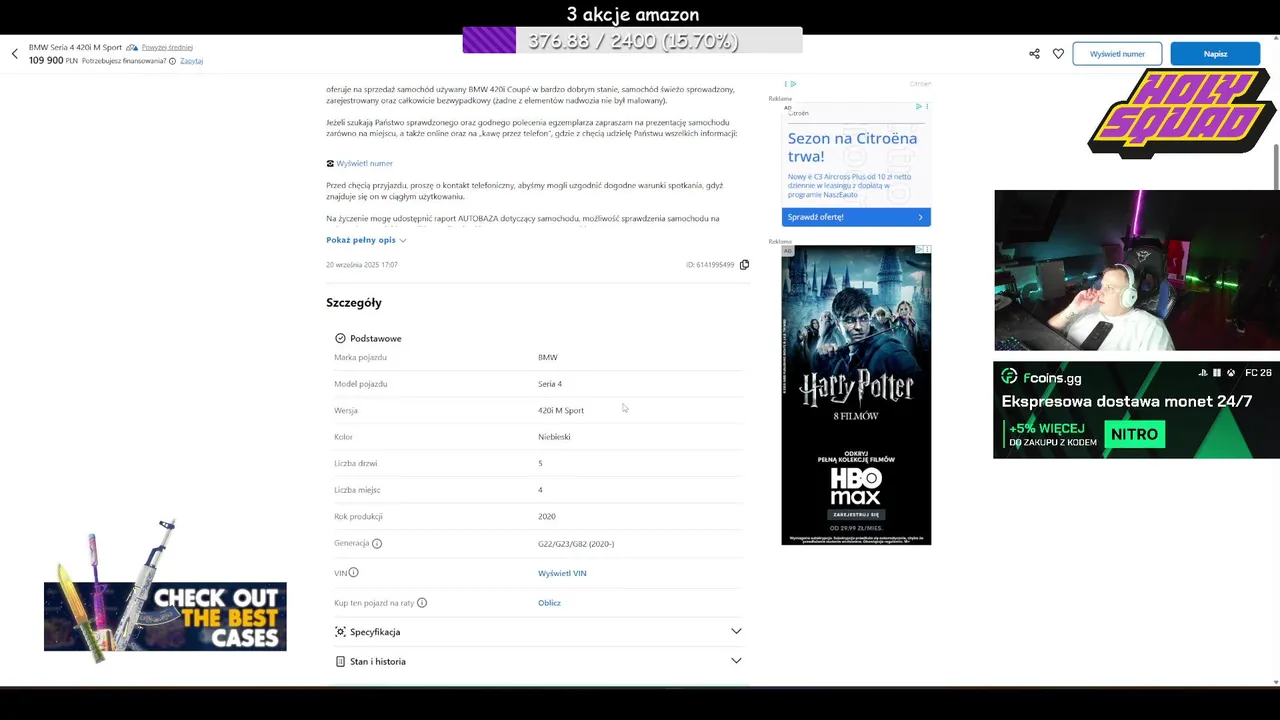Open the 'Wyświetl VIN' link

click(x=562, y=573)
